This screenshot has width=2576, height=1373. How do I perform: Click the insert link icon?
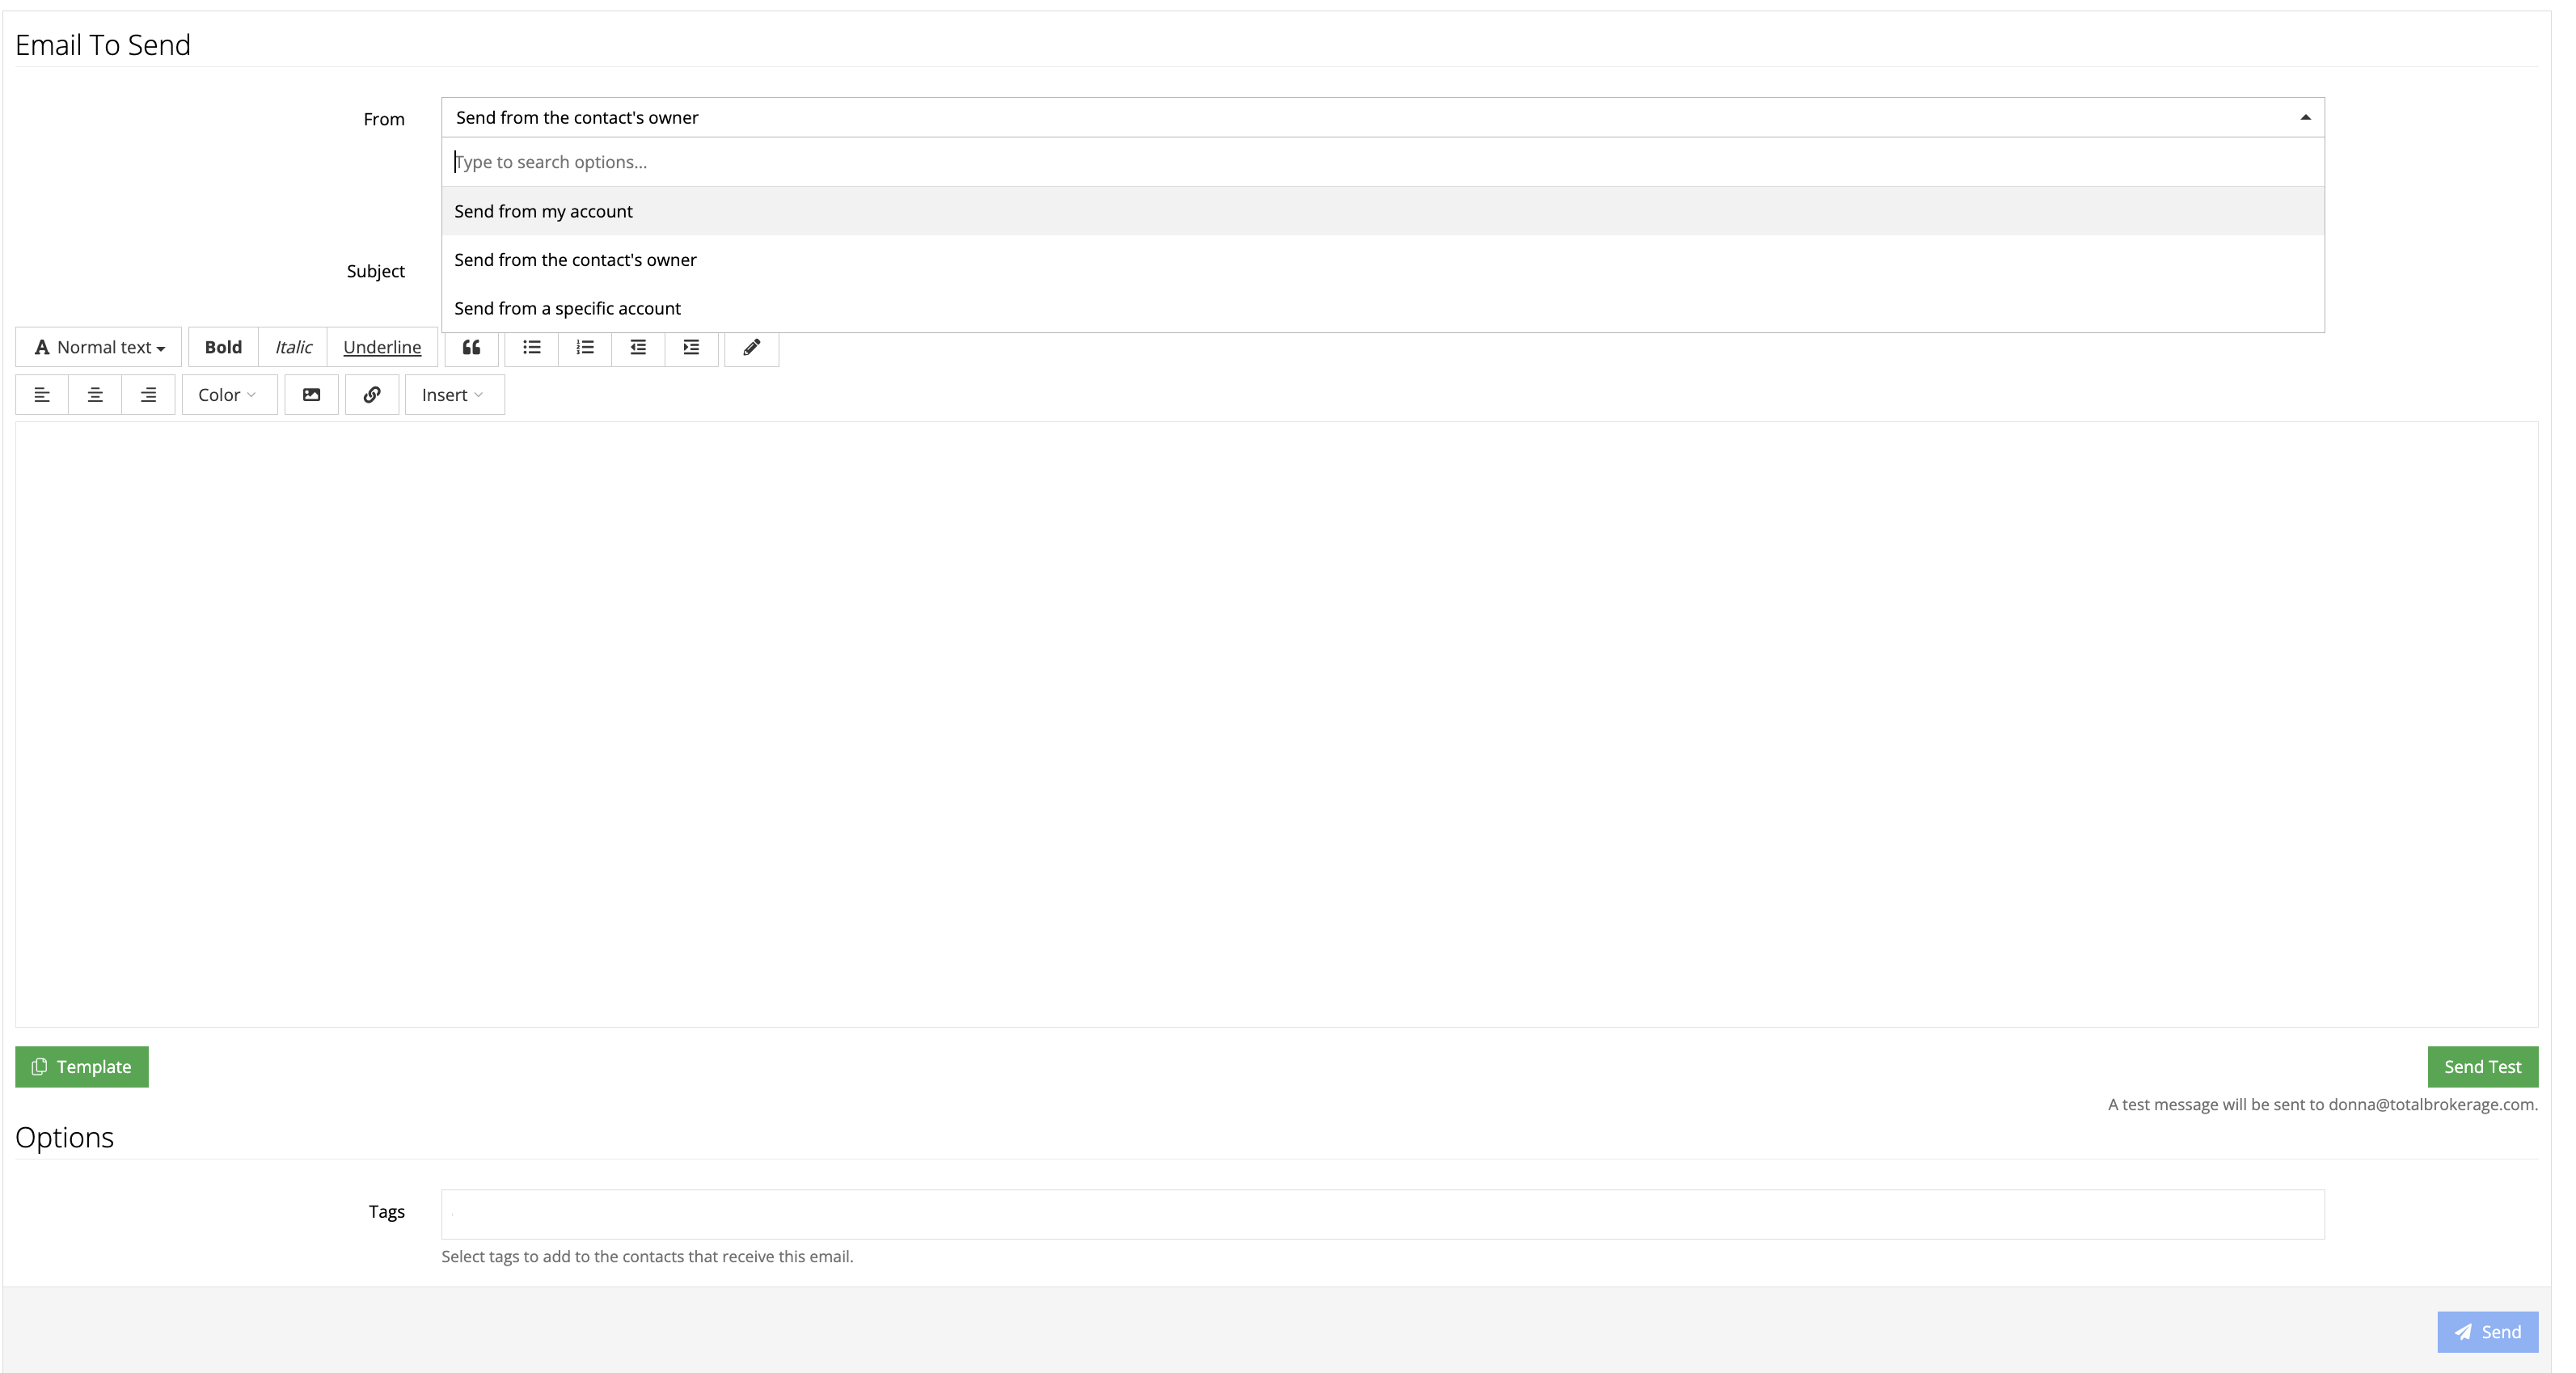(372, 395)
